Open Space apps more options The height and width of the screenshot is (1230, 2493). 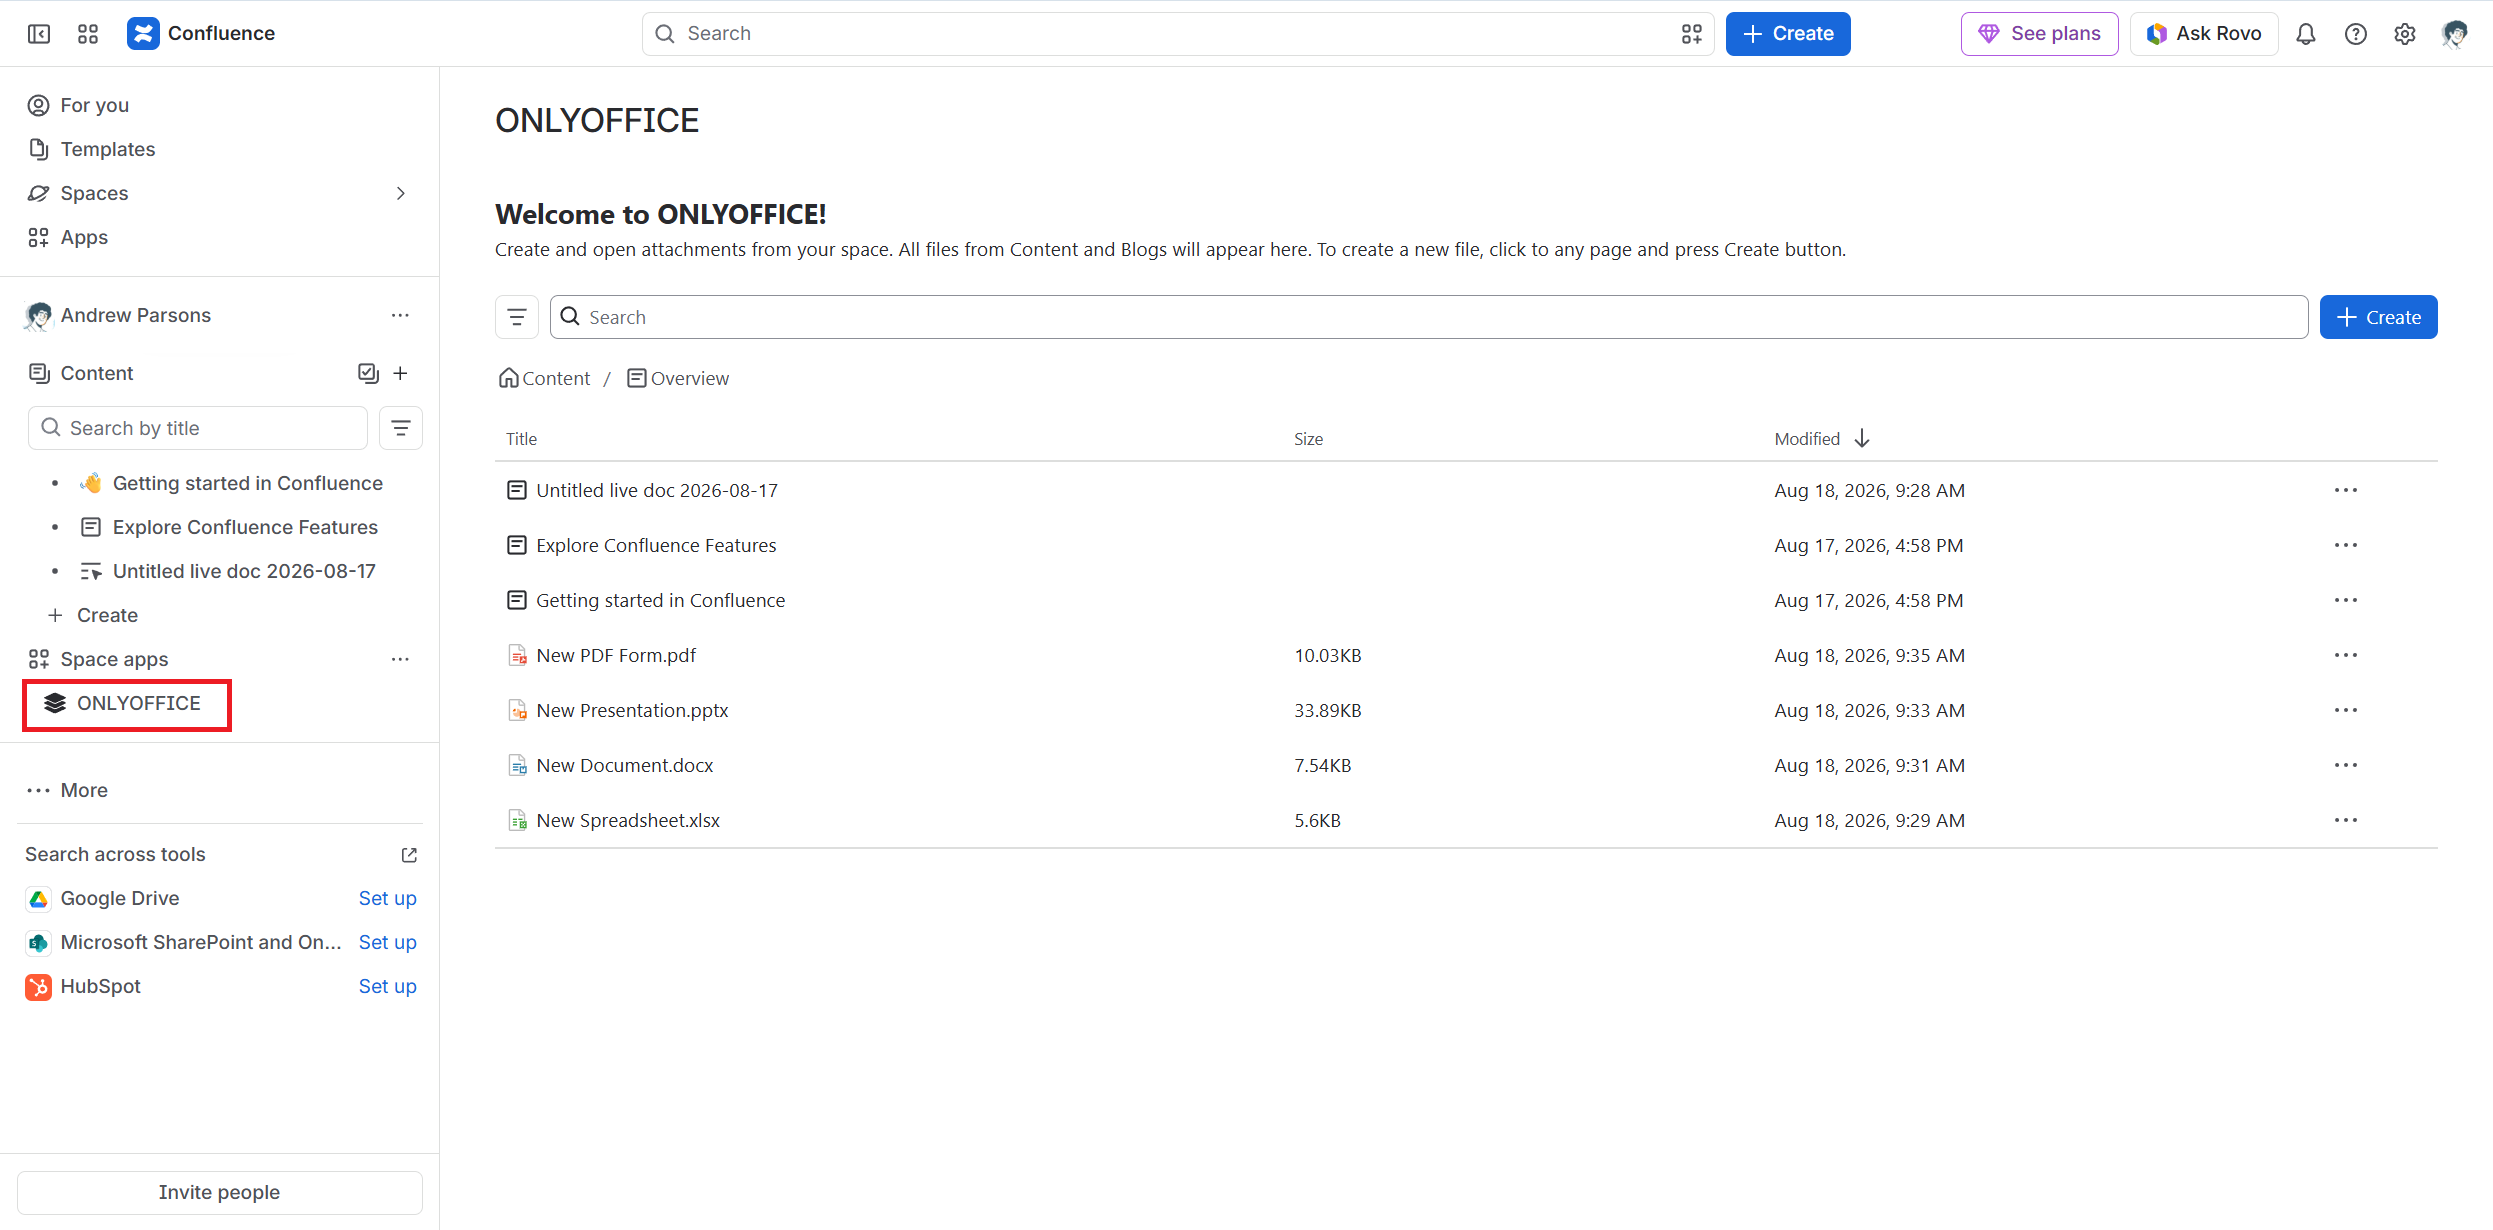click(x=400, y=659)
